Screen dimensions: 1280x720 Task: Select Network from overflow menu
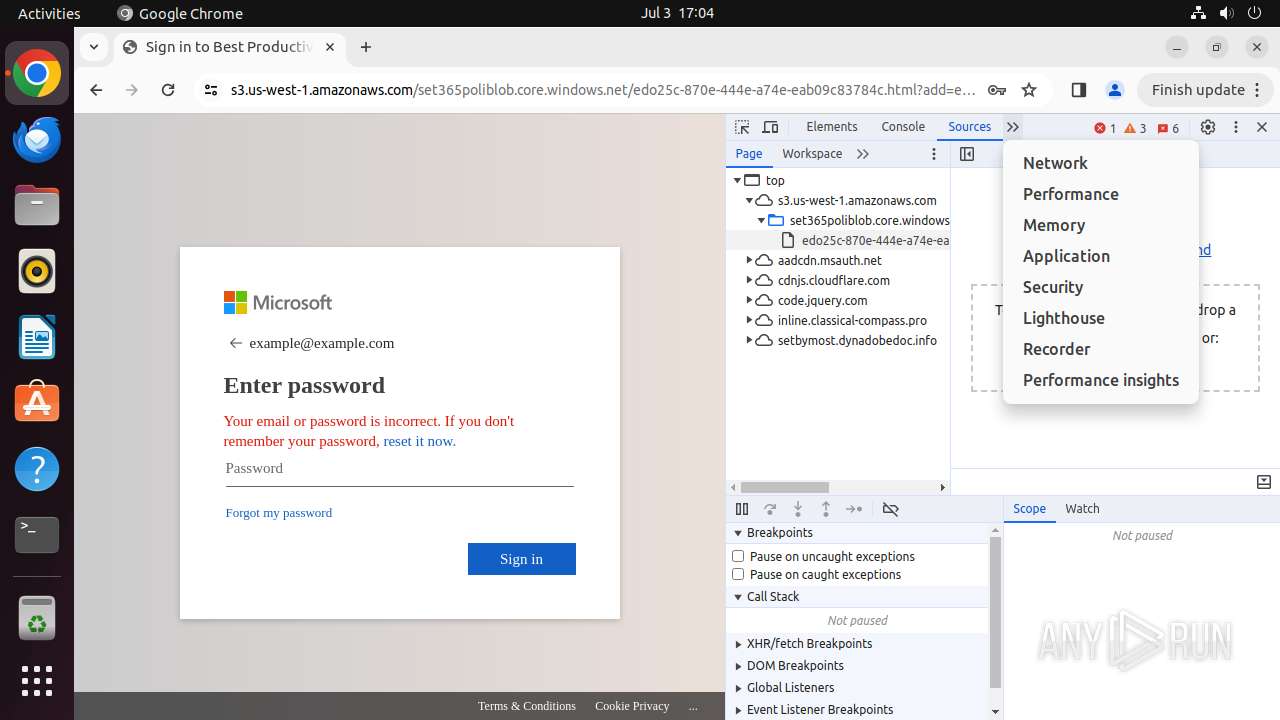[x=1100, y=163]
